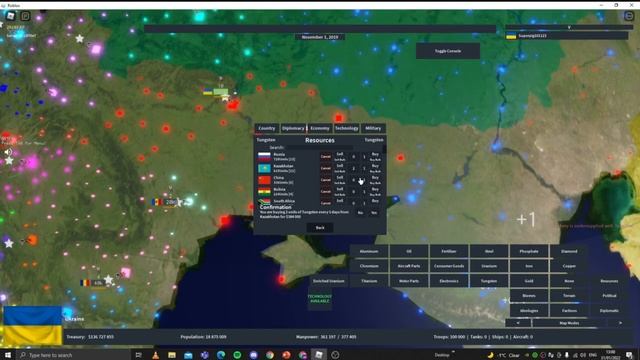
Task: Switch to the Political map mode
Action: pyautogui.click(x=609, y=296)
